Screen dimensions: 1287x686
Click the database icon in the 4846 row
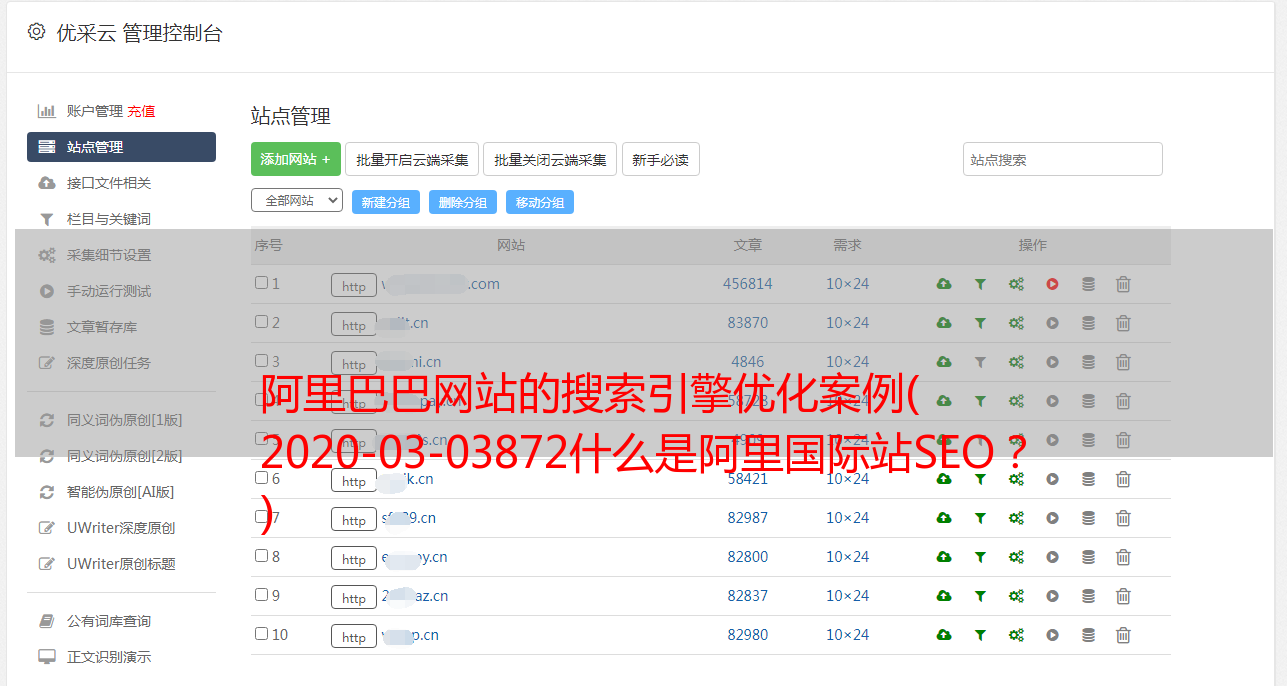(x=1088, y=362)
